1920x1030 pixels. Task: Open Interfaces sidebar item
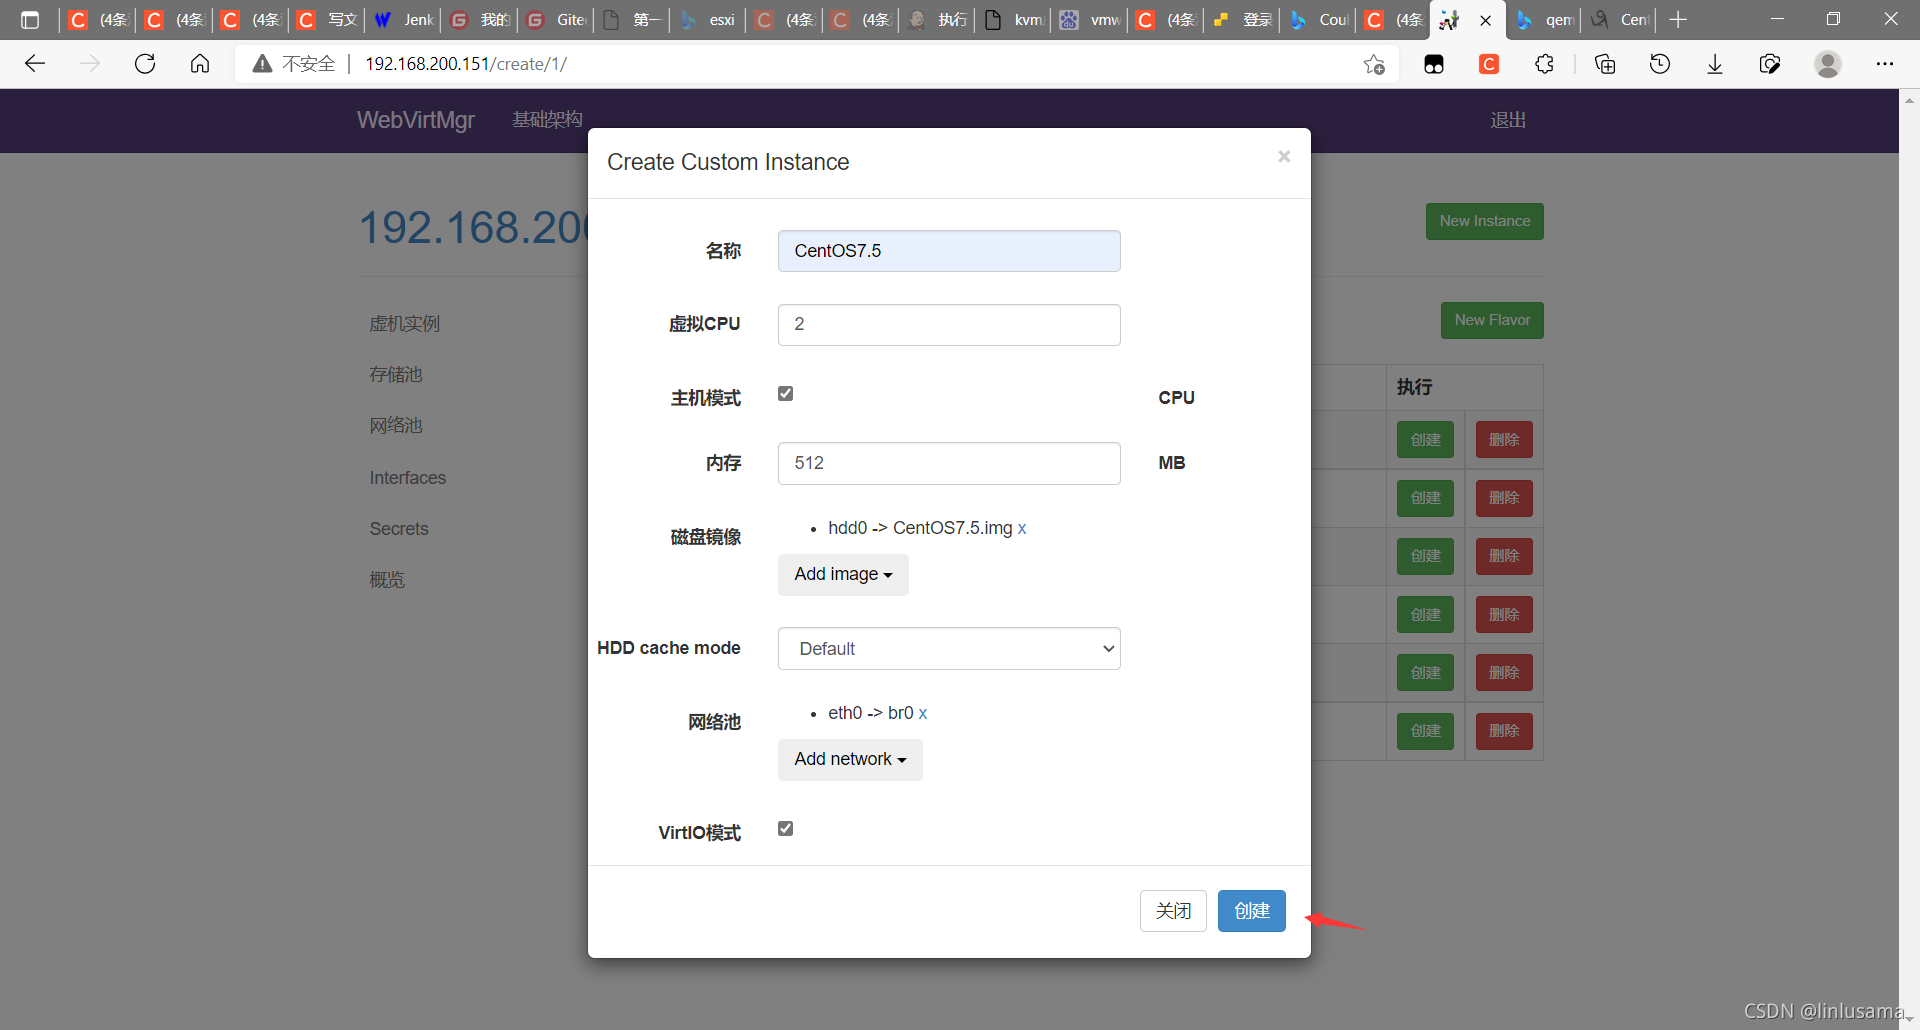(408, 478)
